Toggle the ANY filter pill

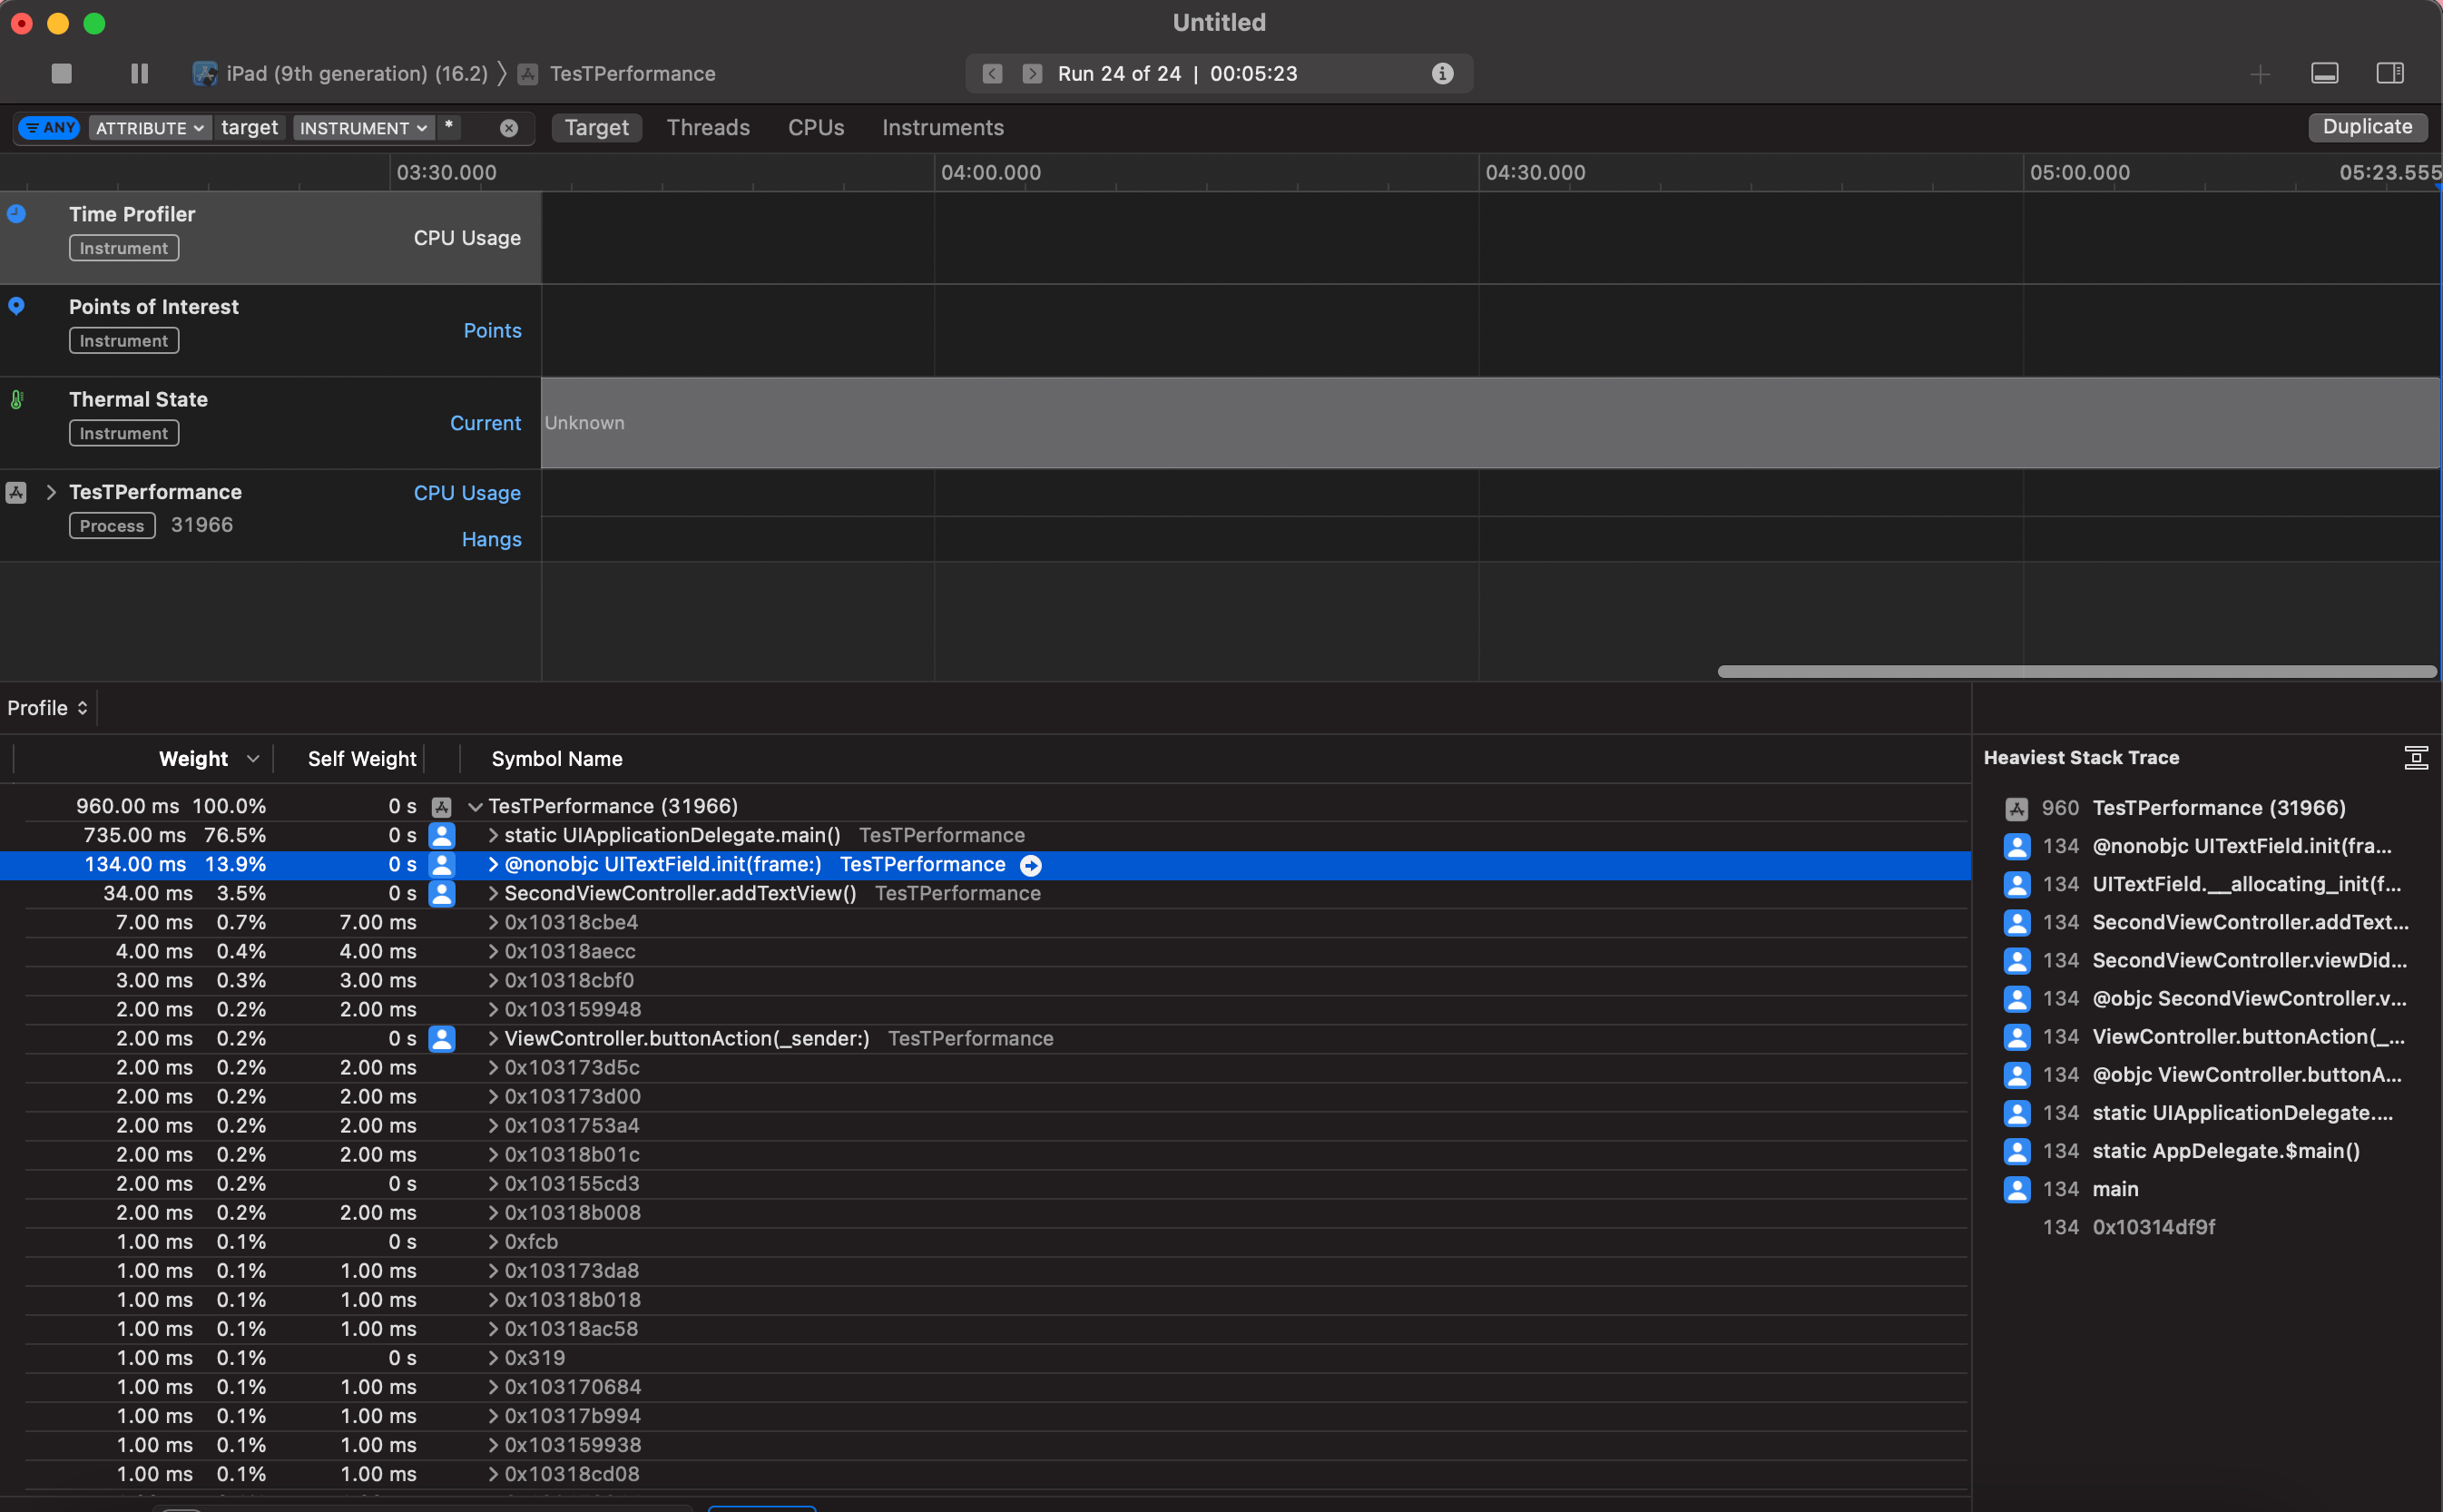pos(49,127)
